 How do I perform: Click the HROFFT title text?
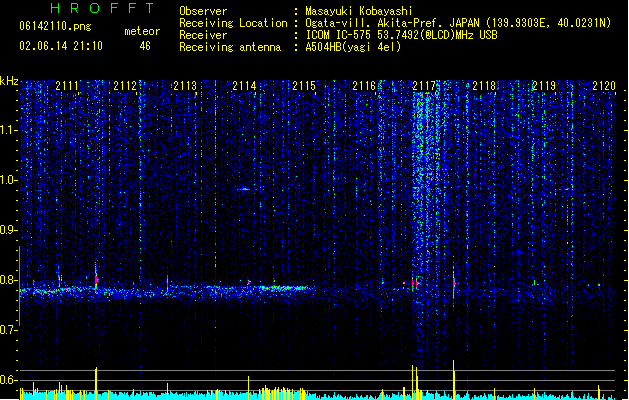pyautogui.click(x=103, y=8)
